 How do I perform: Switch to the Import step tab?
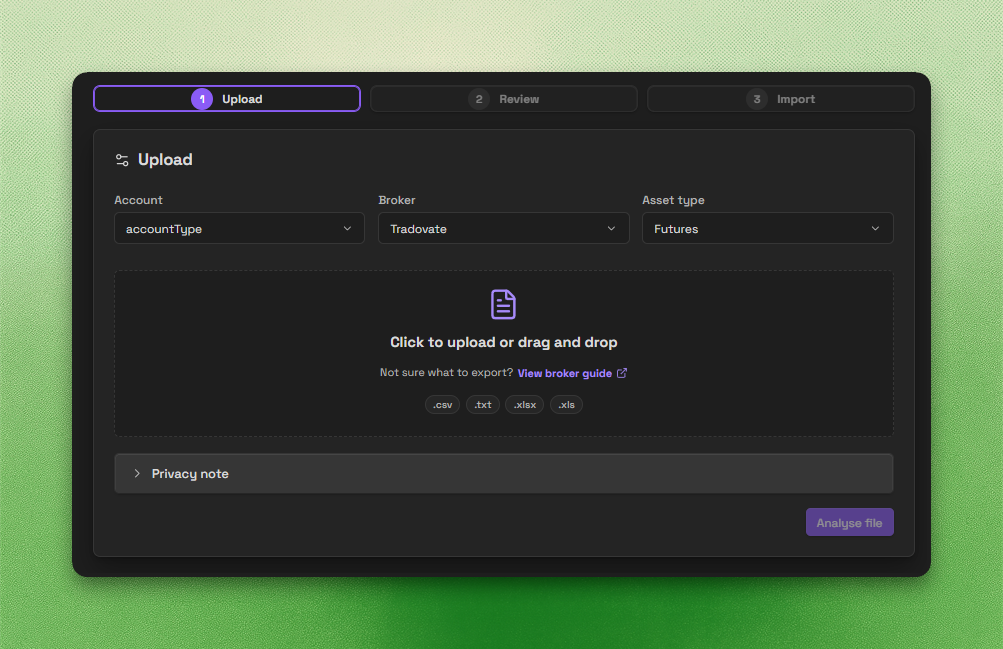(x=780, y=99)
